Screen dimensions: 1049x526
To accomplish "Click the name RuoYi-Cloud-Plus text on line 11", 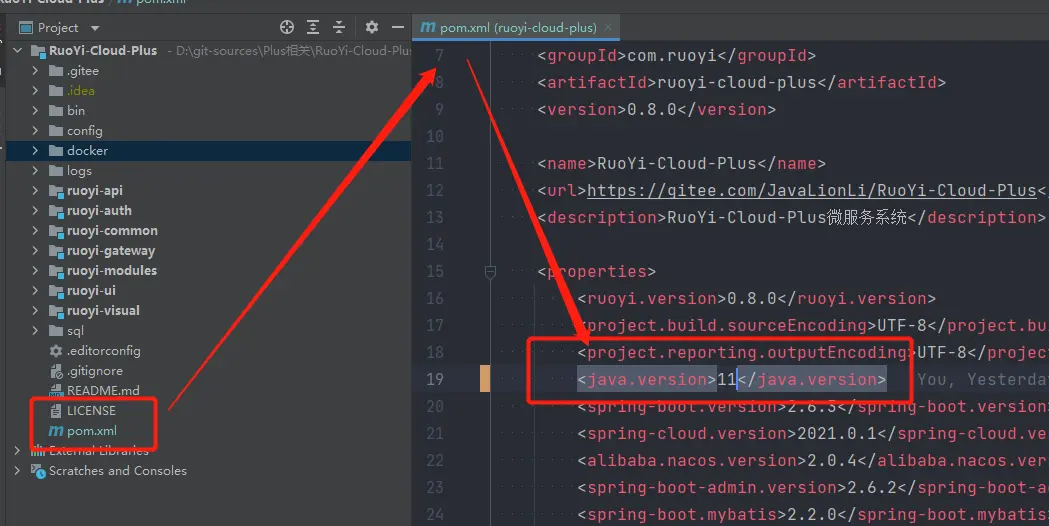I will [677, 163].
